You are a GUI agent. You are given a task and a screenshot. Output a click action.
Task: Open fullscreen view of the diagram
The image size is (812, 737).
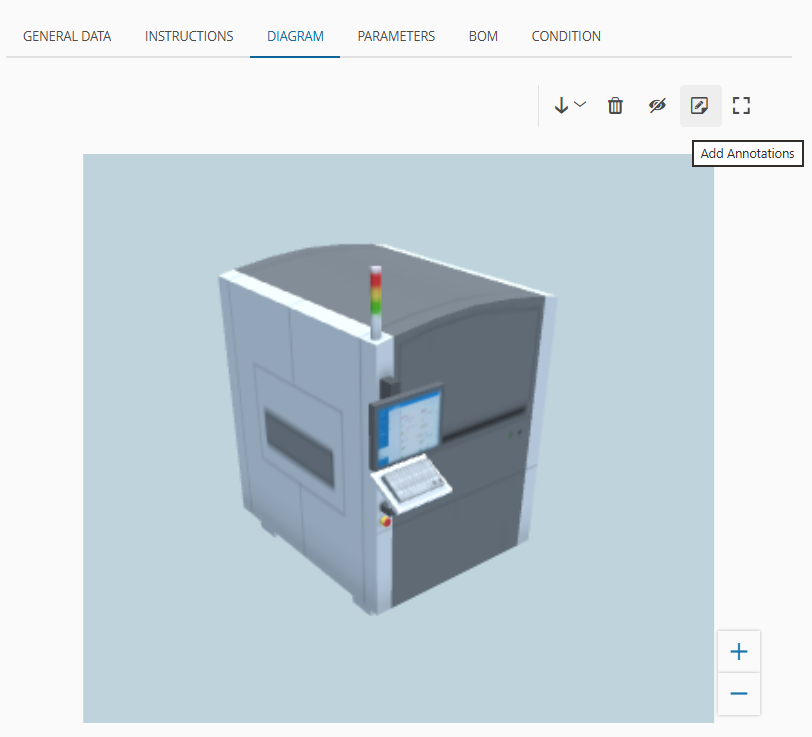tap(741, 106)
